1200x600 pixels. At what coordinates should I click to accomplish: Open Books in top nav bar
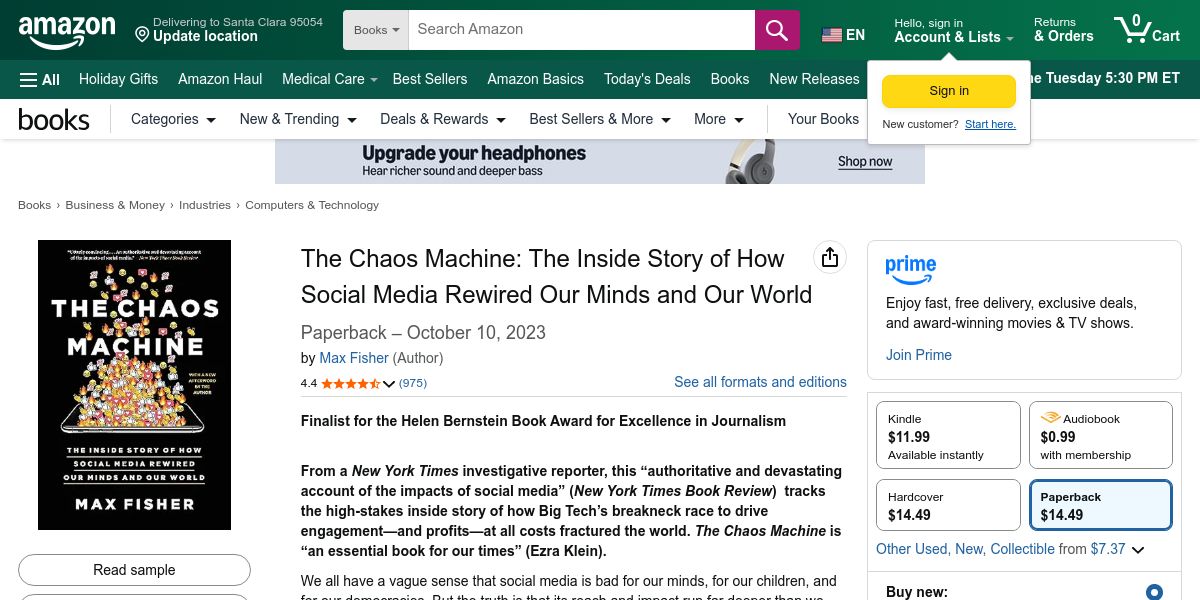730,79
